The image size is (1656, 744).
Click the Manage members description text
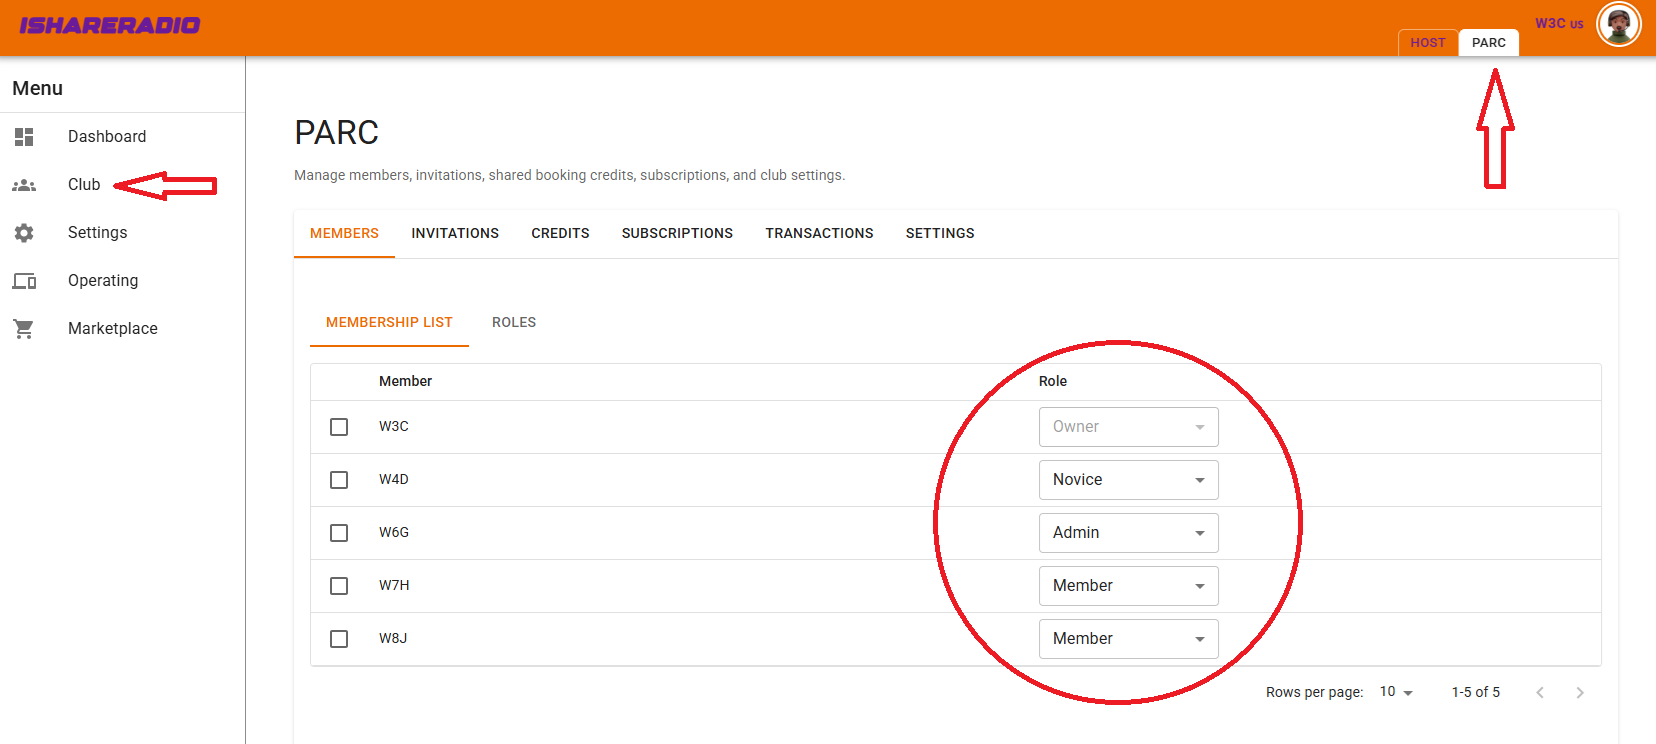coord(570,176)
